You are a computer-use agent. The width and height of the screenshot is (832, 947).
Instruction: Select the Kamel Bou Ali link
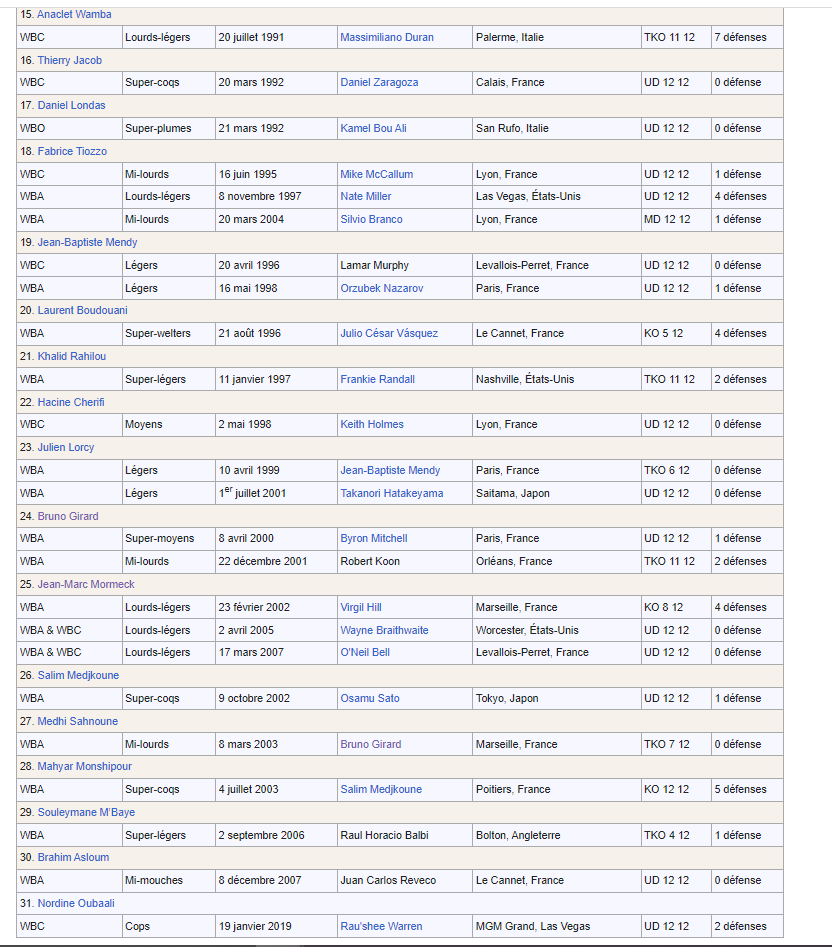[x=373, y=129]
